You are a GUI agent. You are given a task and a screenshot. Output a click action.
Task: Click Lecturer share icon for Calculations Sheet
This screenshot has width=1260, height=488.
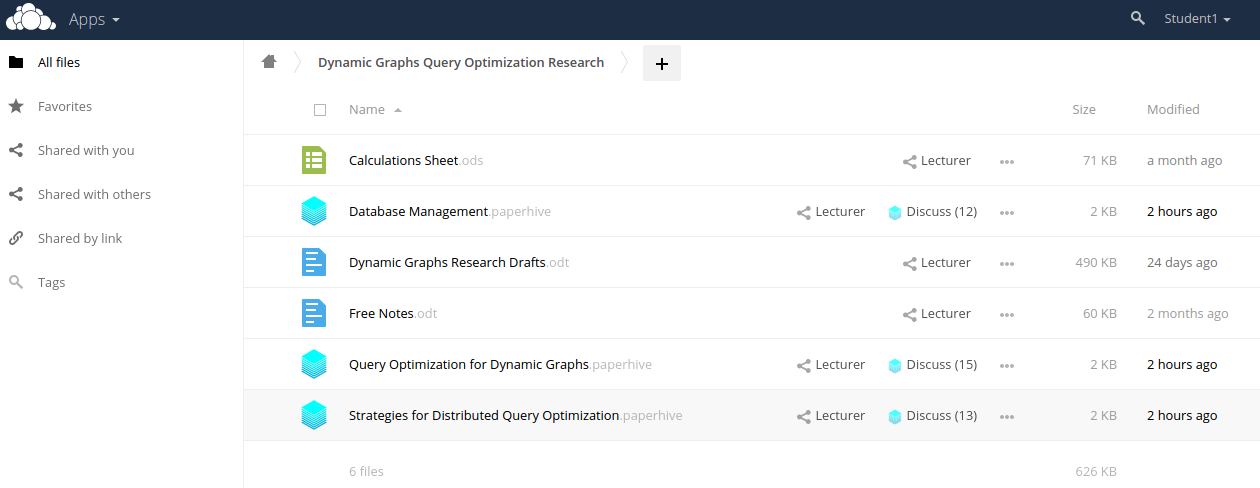(937, 160)
